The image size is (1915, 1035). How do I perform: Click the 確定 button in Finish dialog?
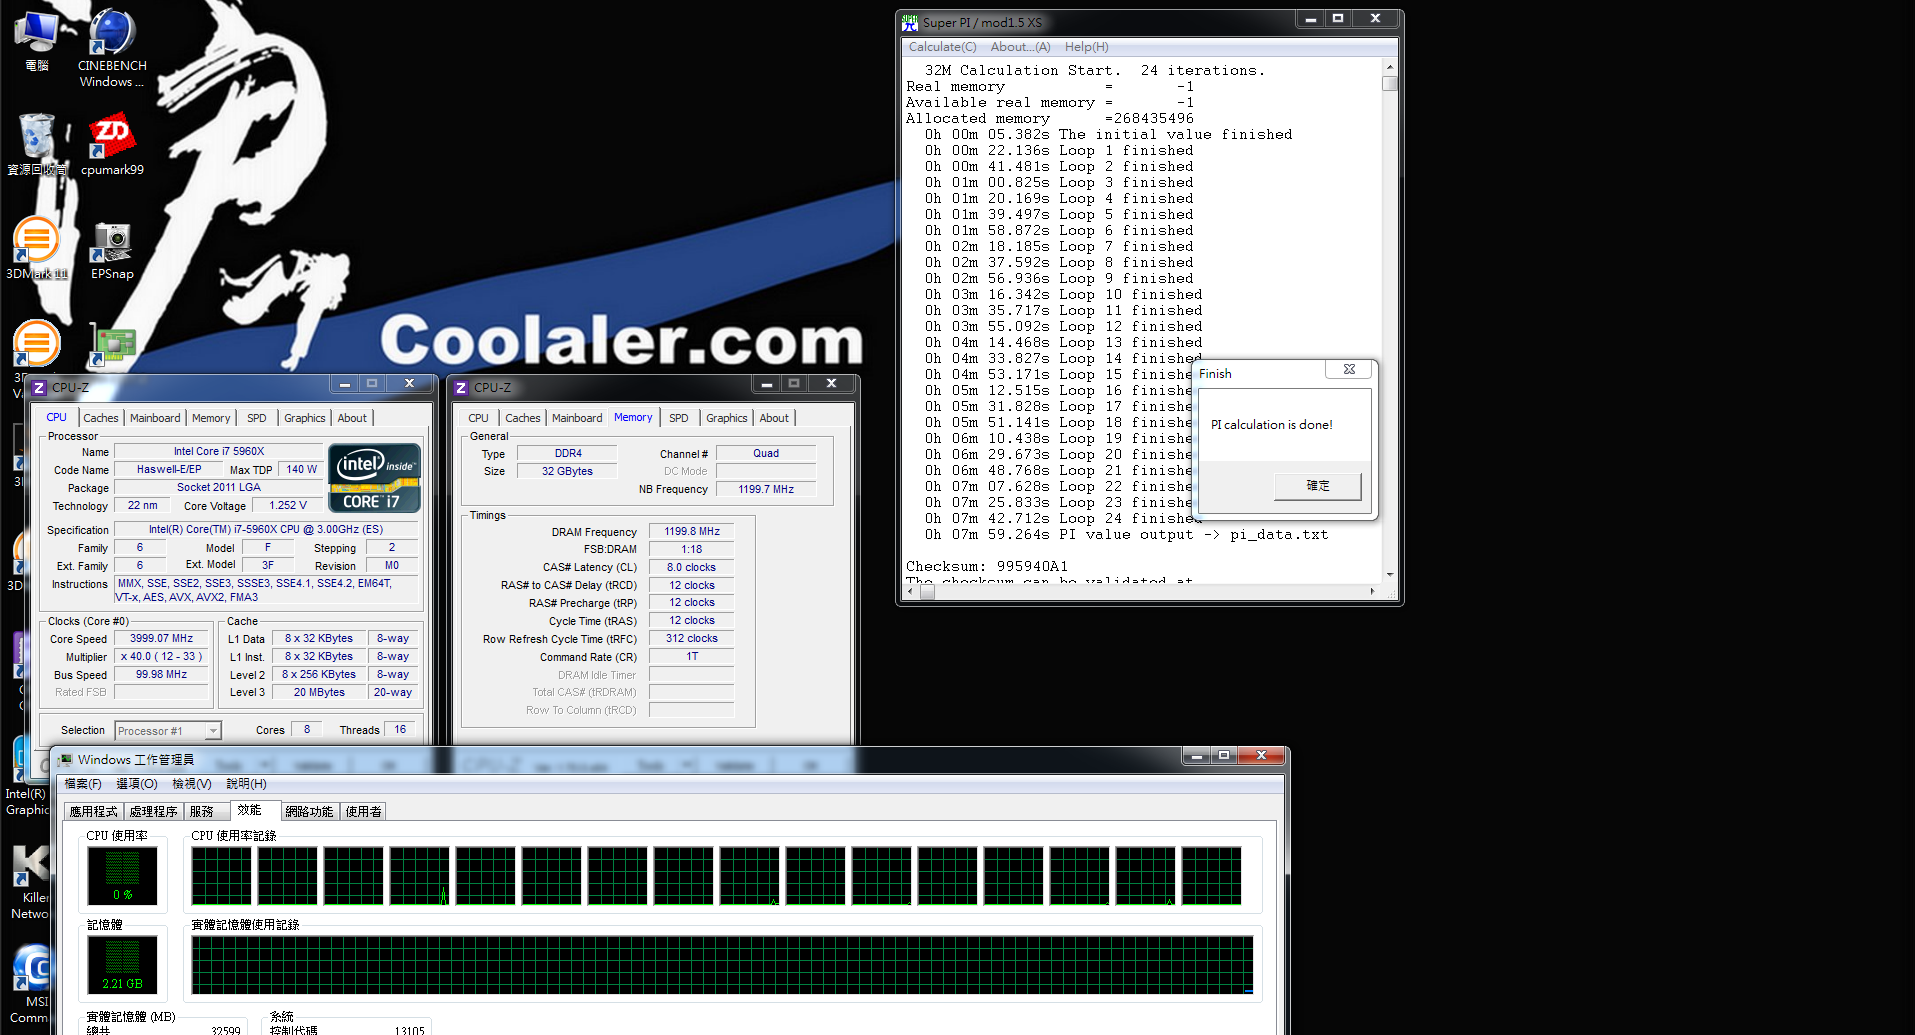click(x=1318, y=486)
